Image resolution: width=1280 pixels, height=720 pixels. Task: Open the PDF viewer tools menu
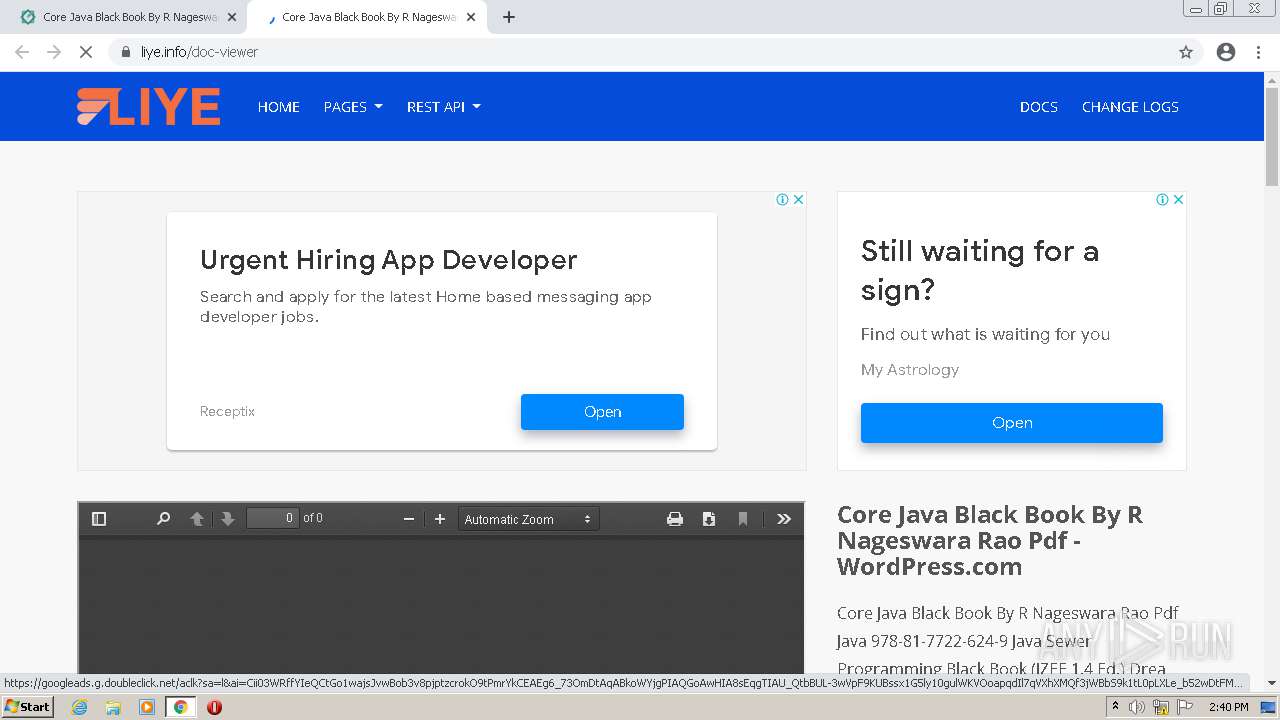(784, 518)
